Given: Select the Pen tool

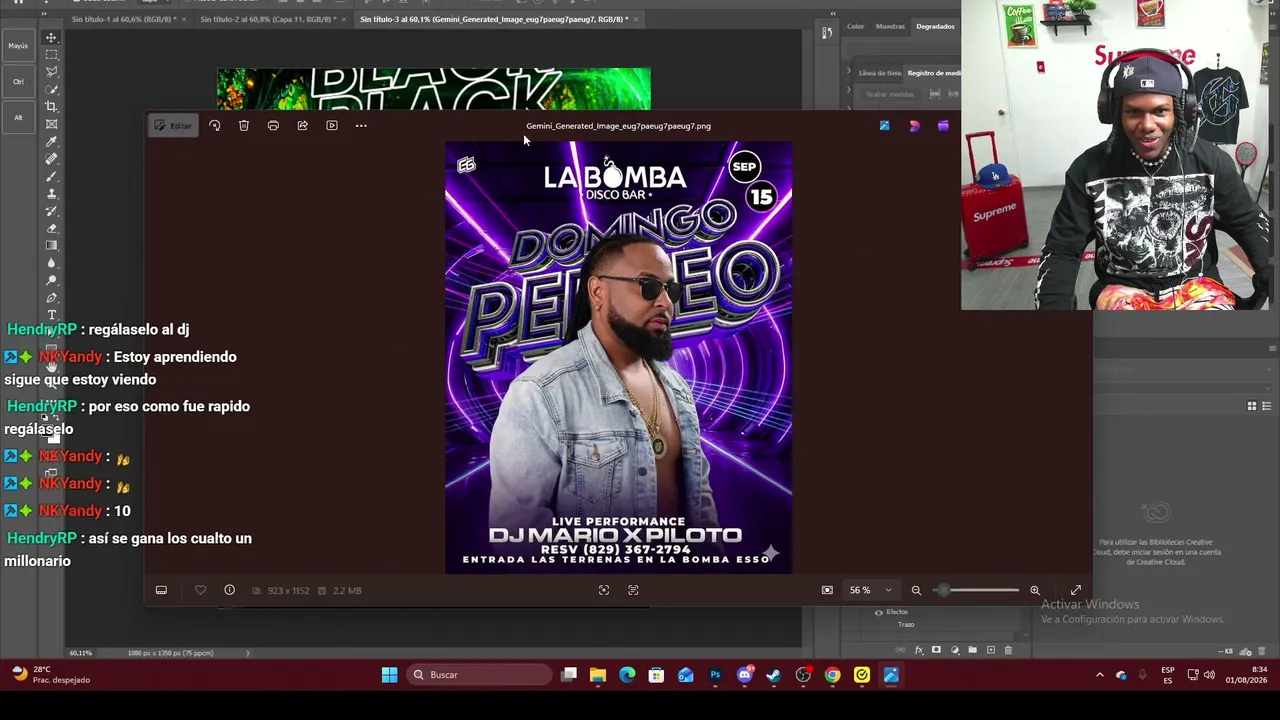Looking at the screenshot, I should [x=51, y=298].
